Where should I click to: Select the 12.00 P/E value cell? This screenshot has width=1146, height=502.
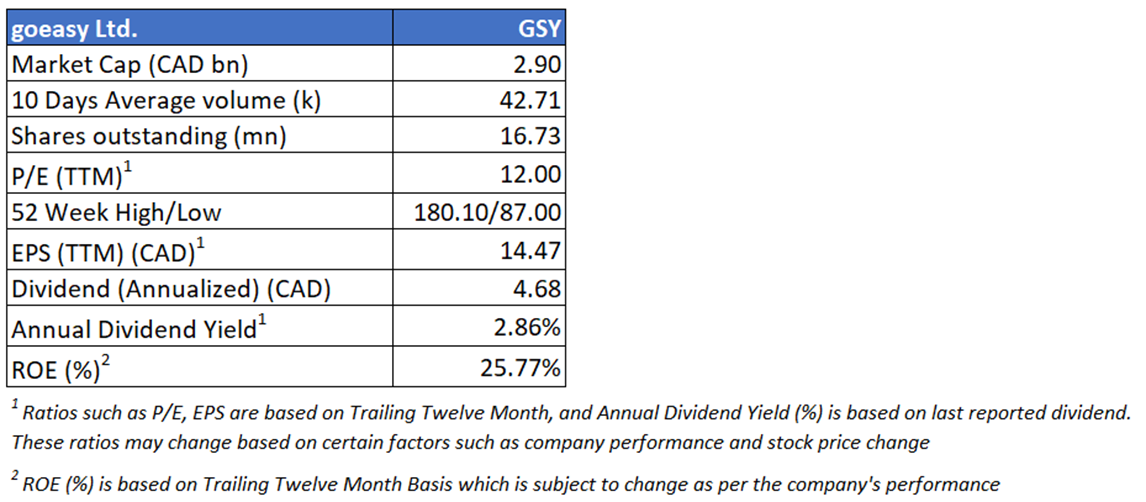[531, 173]
